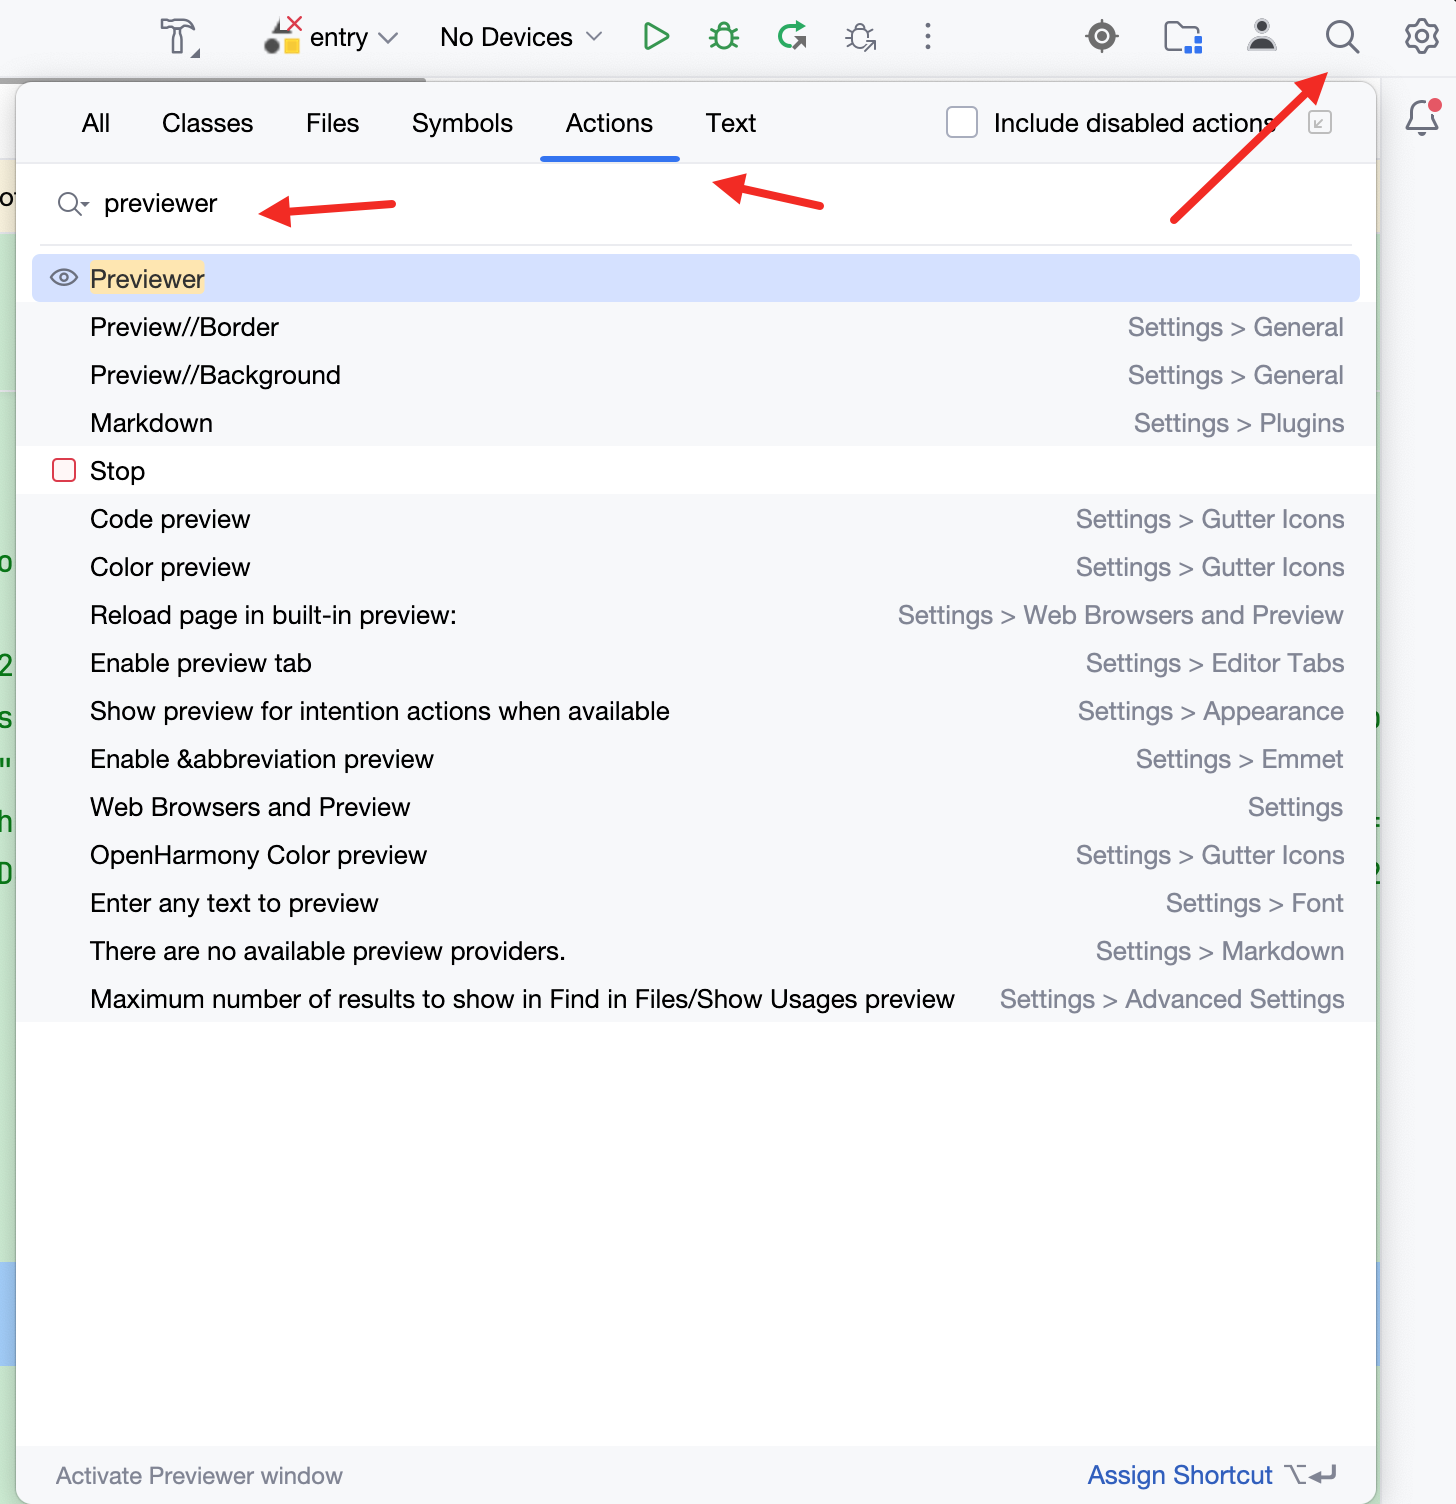This screenshot has width=1456, height=1504.
Task: Click the Build hammer icon
Action: pyautogui.click(x=180, y=38)
